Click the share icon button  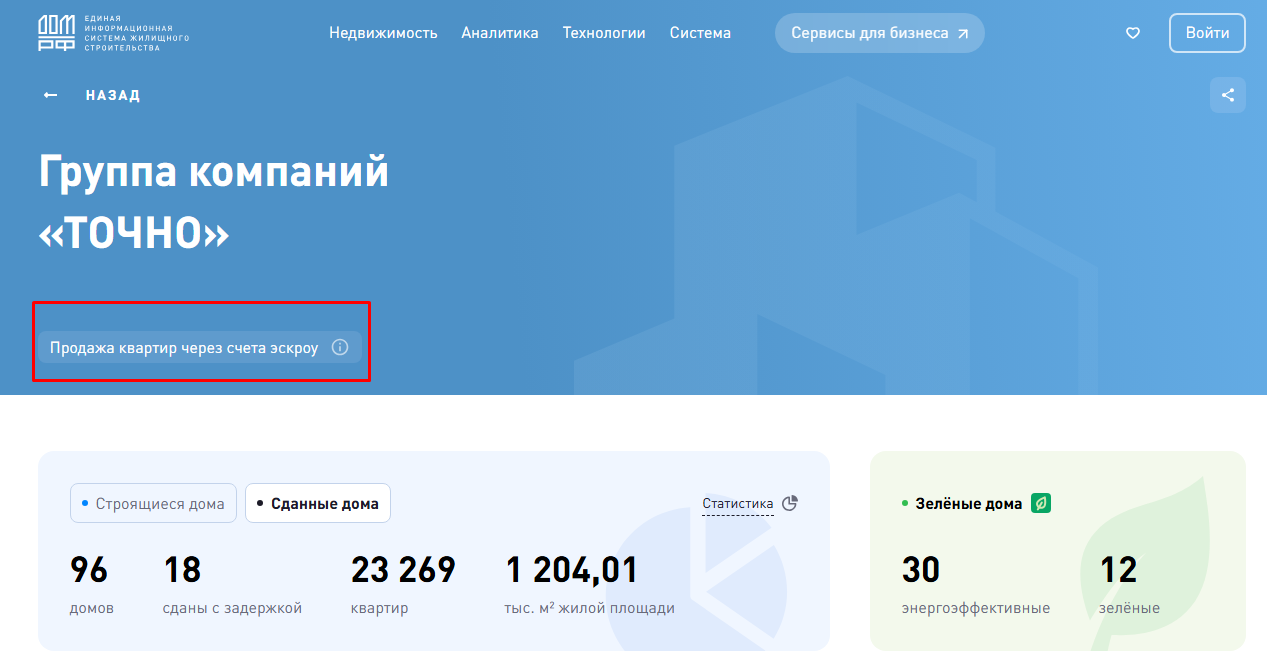coord(1228,95)
